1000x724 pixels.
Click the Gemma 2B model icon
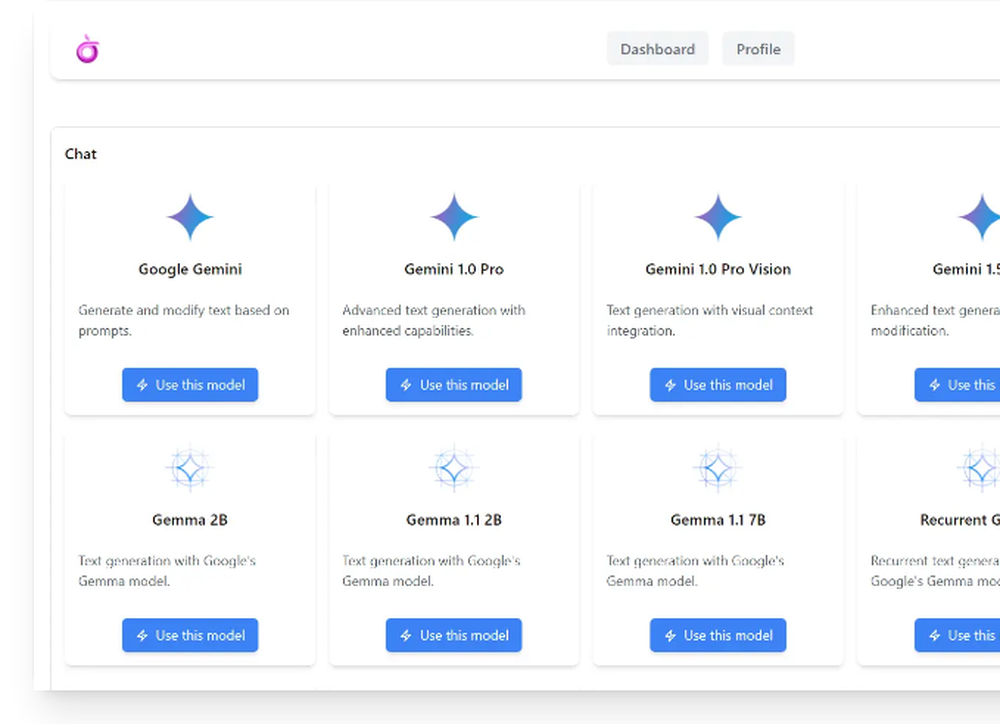pyautogui.click(x=190, y=468)
